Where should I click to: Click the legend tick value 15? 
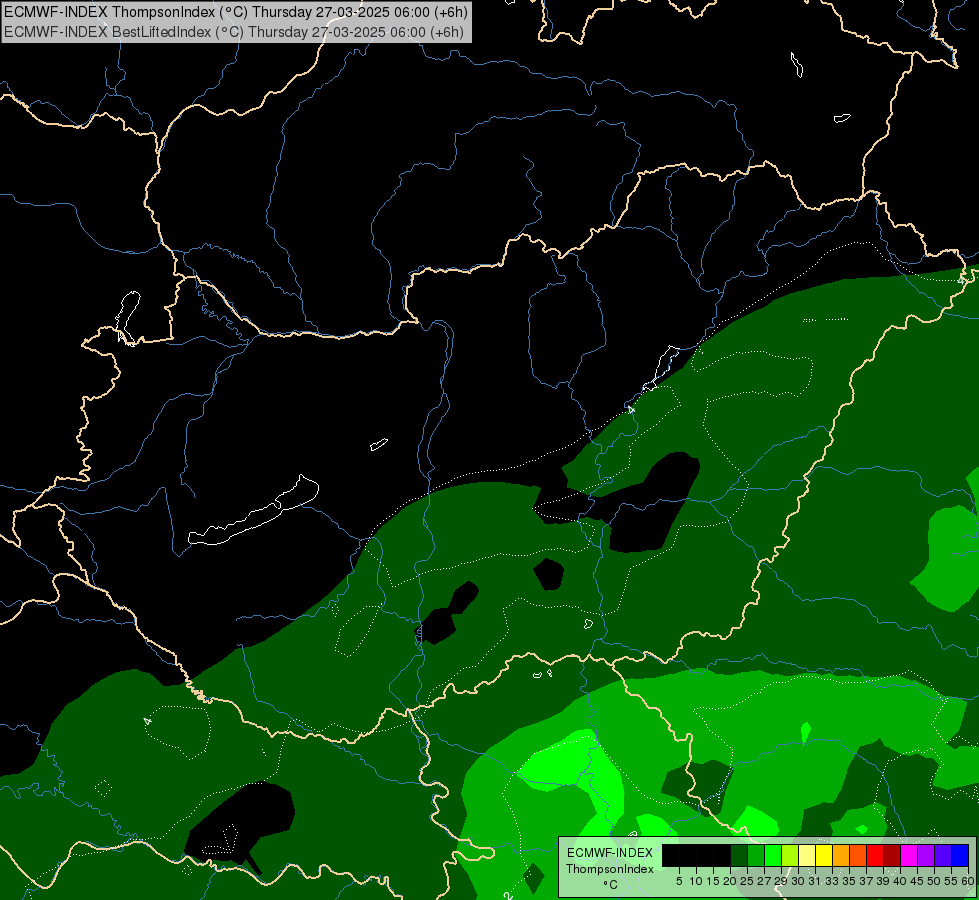(x=713, y=881)
